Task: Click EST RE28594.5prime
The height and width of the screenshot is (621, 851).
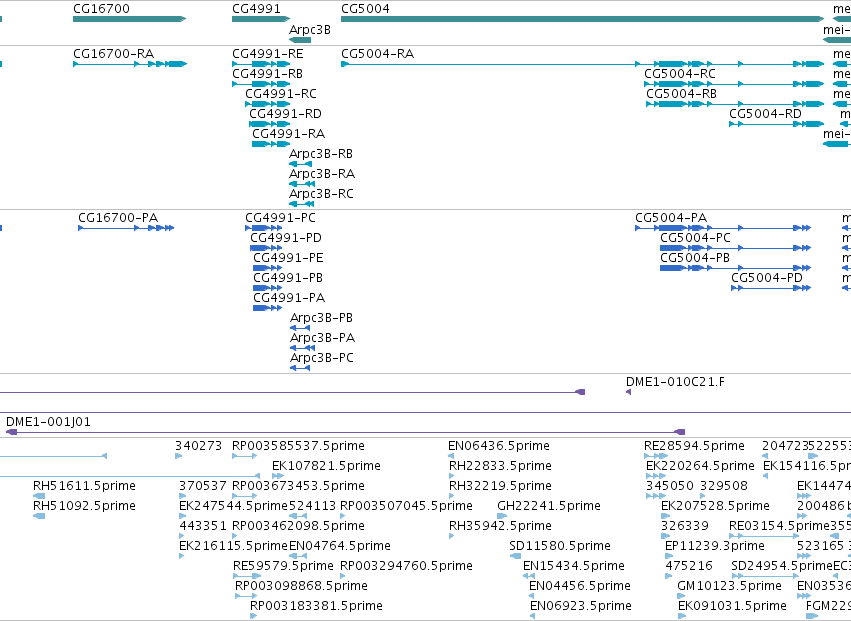Action: coord(656,456)
